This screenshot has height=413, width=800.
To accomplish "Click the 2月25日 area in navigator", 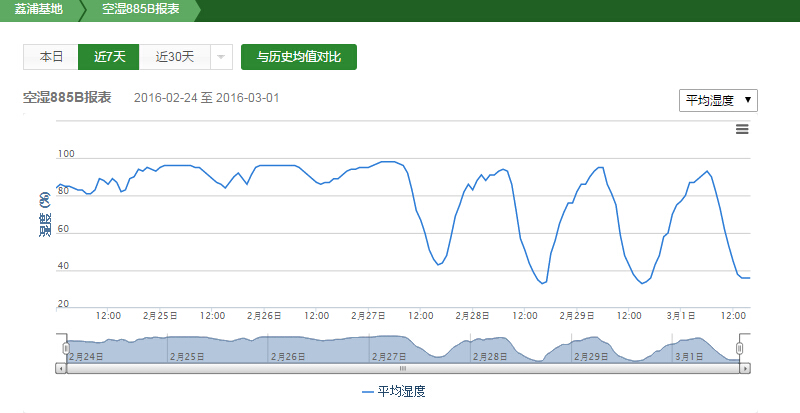I will coord(185,355).
